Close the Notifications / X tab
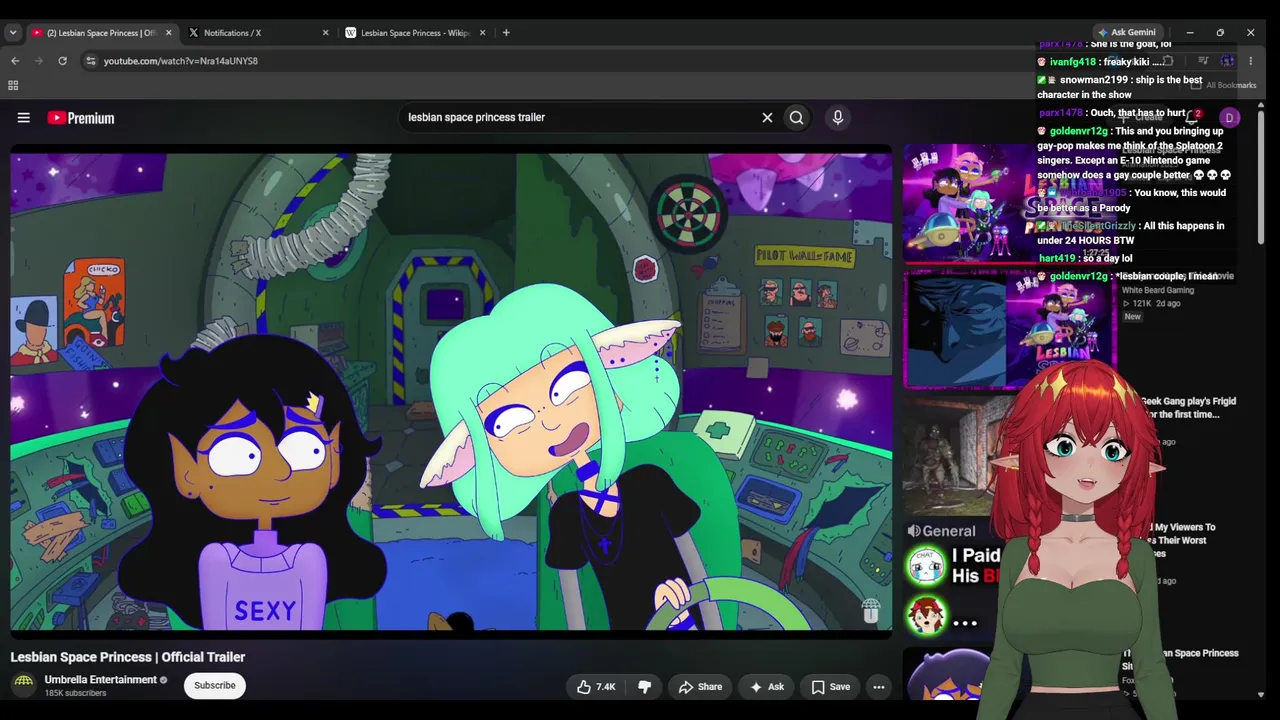Viewport: 1280px width, 720px height. [x=325, y=33]
